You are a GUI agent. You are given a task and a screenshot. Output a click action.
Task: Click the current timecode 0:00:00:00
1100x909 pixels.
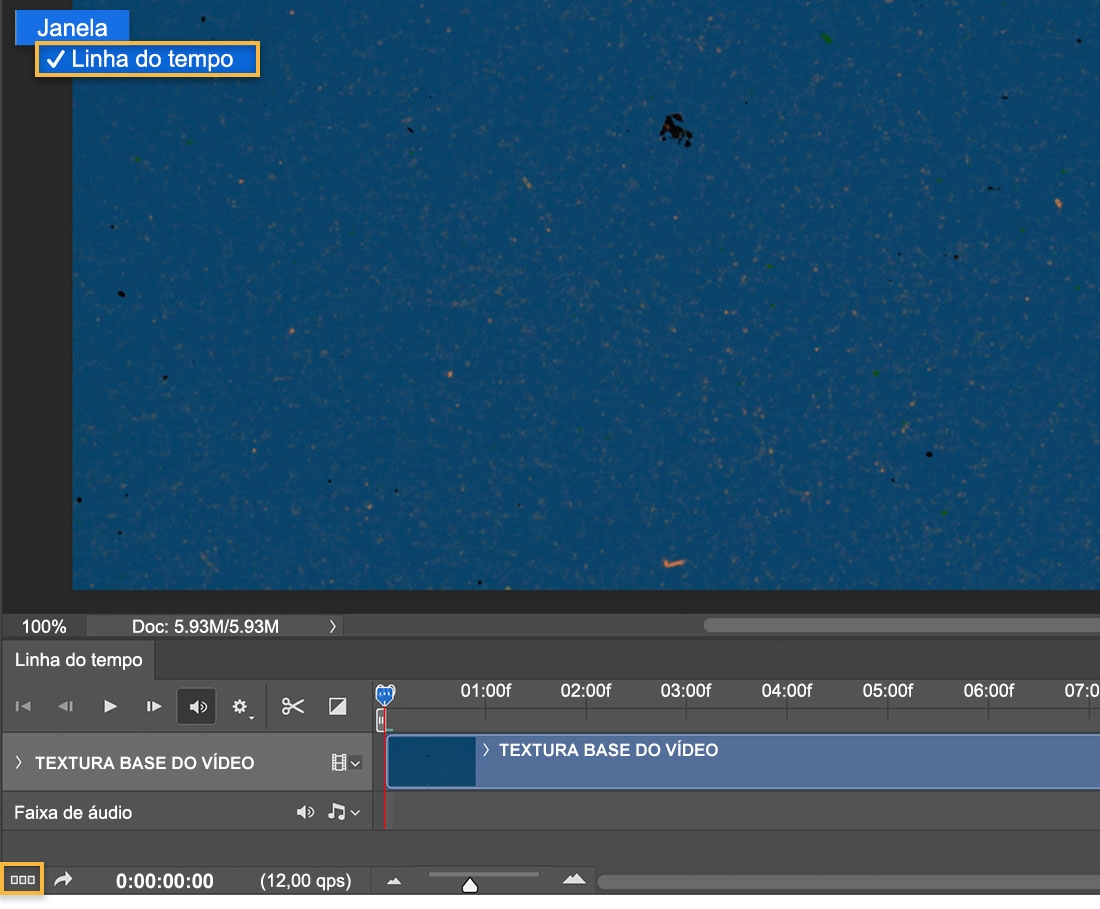pyautogui.click(x=165, y=881)
